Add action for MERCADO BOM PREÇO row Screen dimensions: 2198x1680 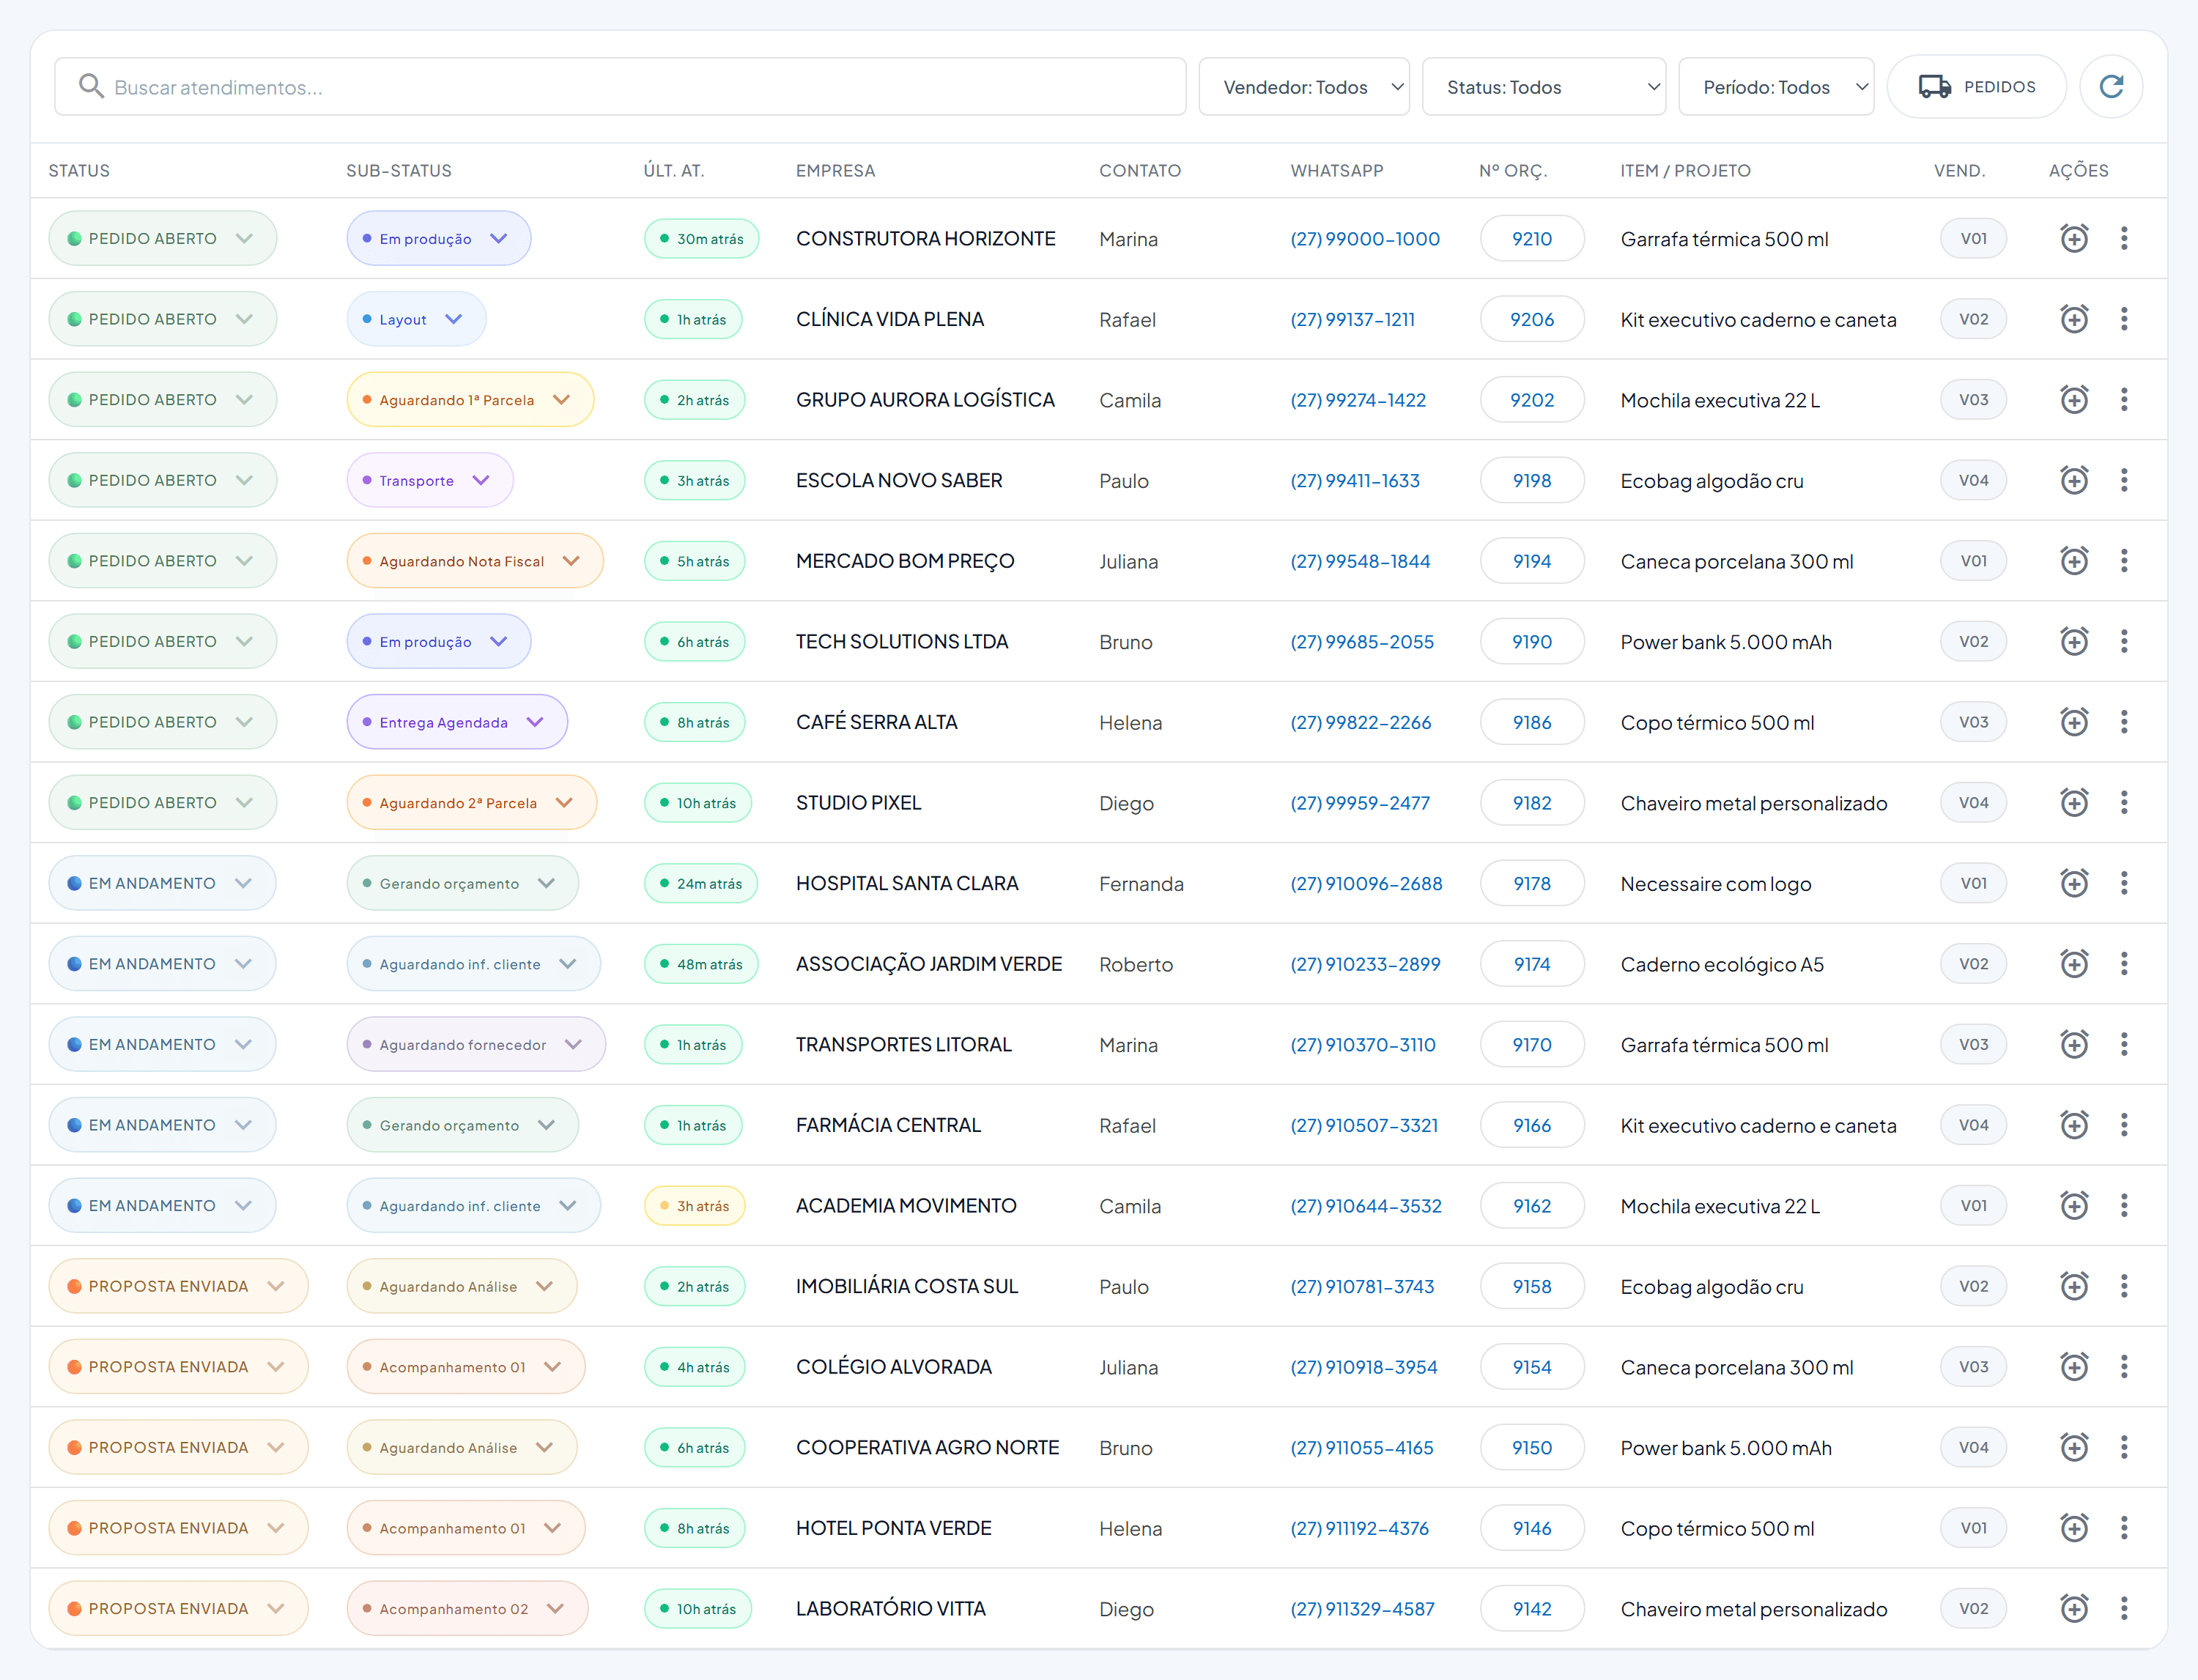(2074, 561)
